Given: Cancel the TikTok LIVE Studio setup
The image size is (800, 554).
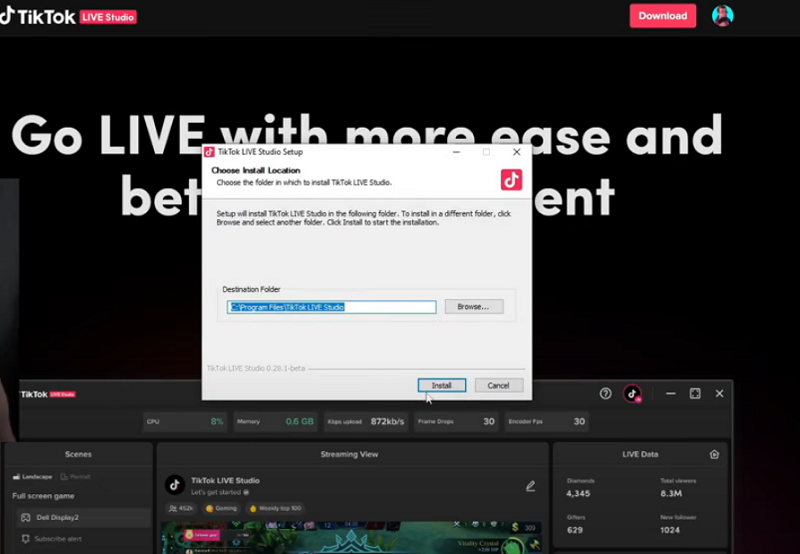Looking at the screenshot, I should (x=498, y=385).
